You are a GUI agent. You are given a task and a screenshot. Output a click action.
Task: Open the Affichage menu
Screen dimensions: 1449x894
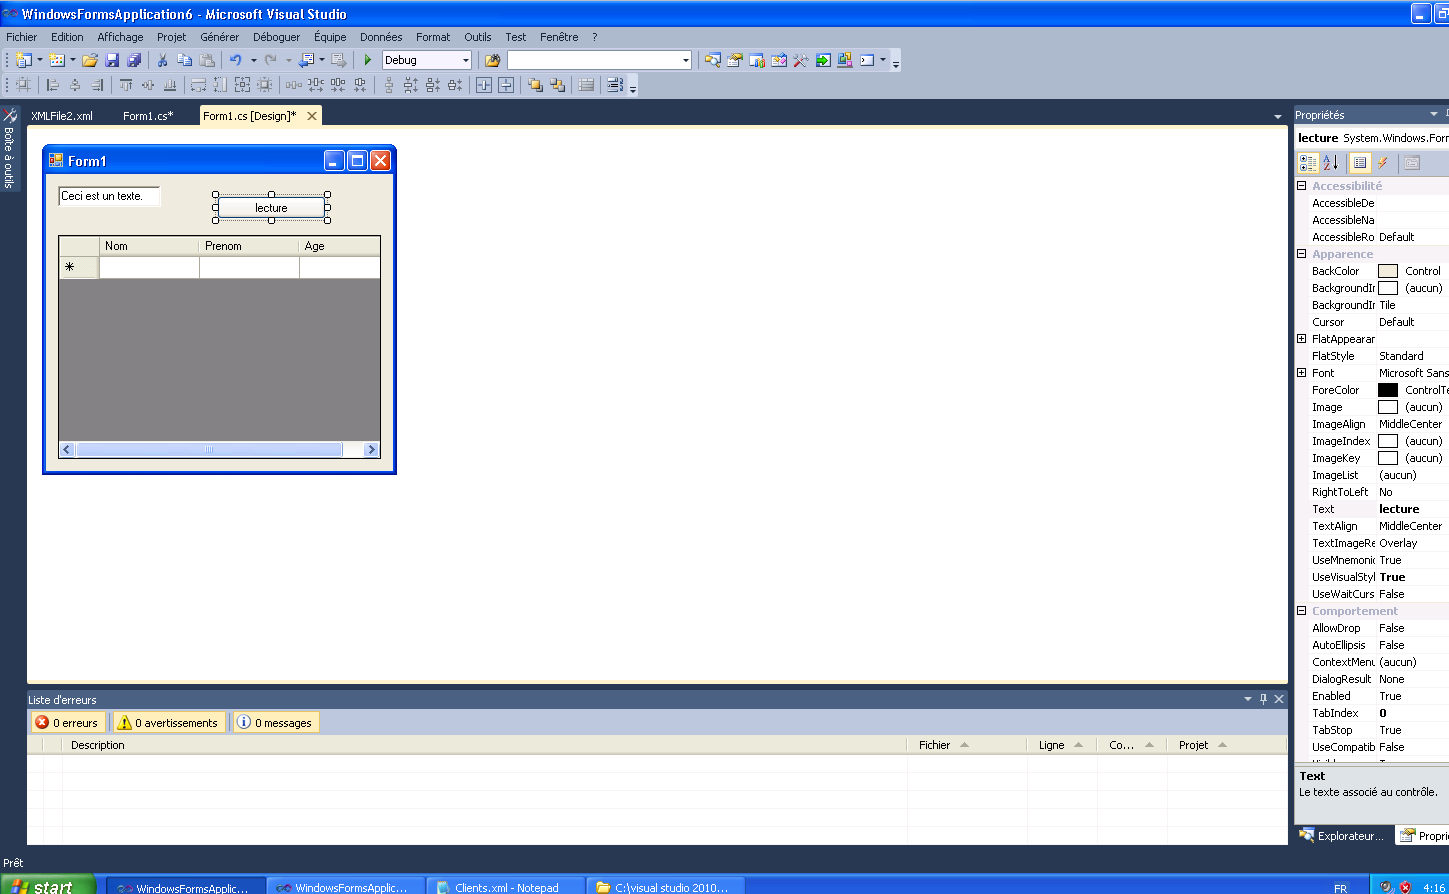(x=120, y=37)
